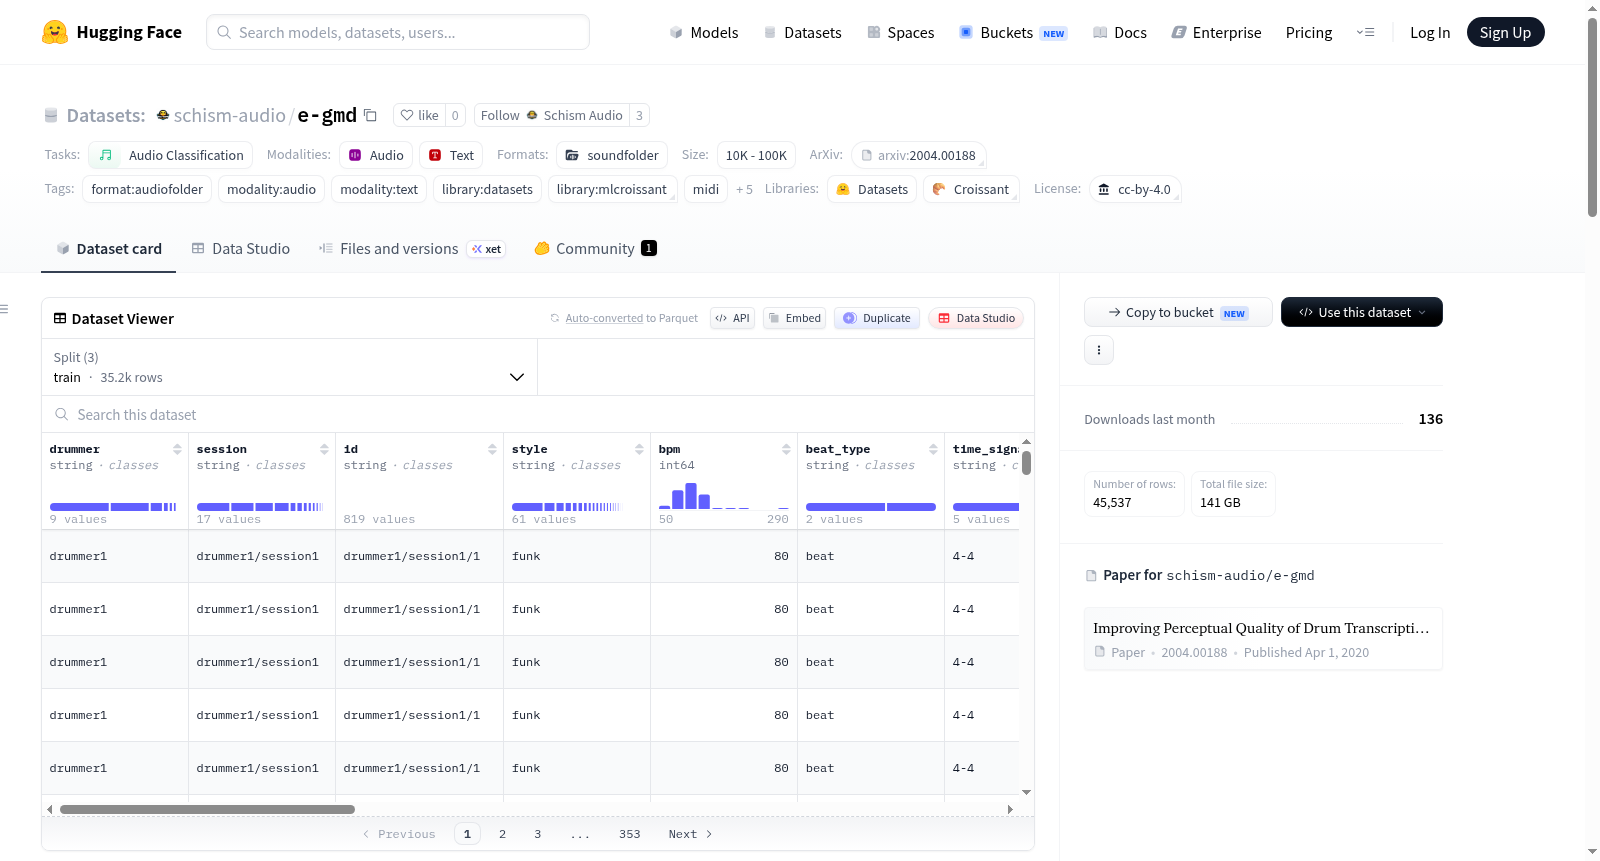
Task: Click the Datasets library tag
Action: [x=872, y=189]
